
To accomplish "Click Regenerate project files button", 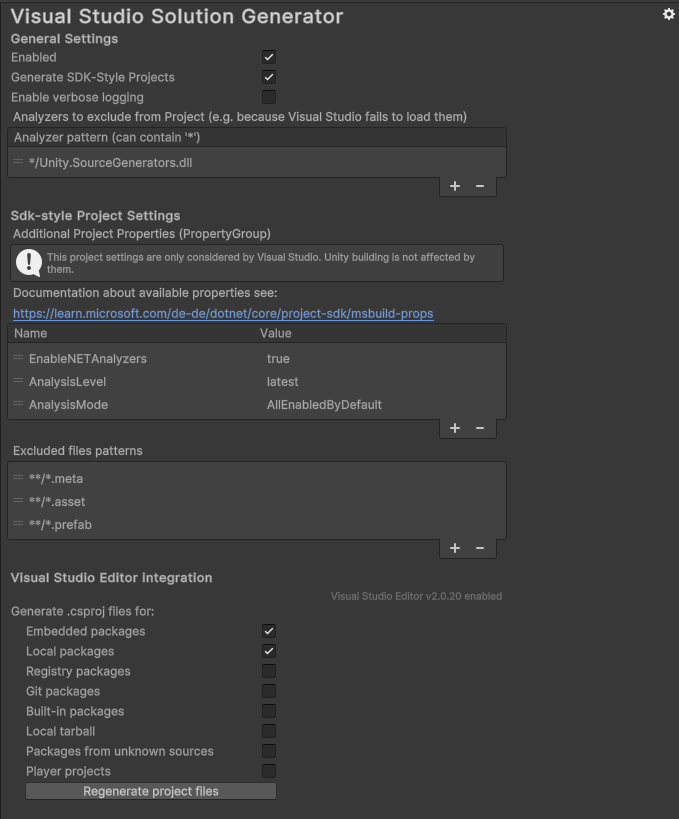I will pos(151,791).
